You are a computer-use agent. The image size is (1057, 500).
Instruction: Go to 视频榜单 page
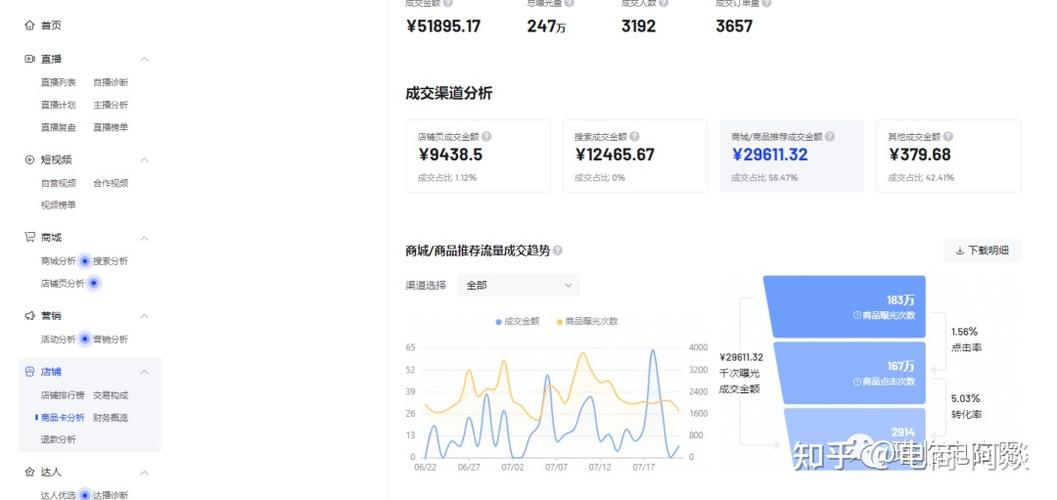pyautogui.click(x=58, y=205)
